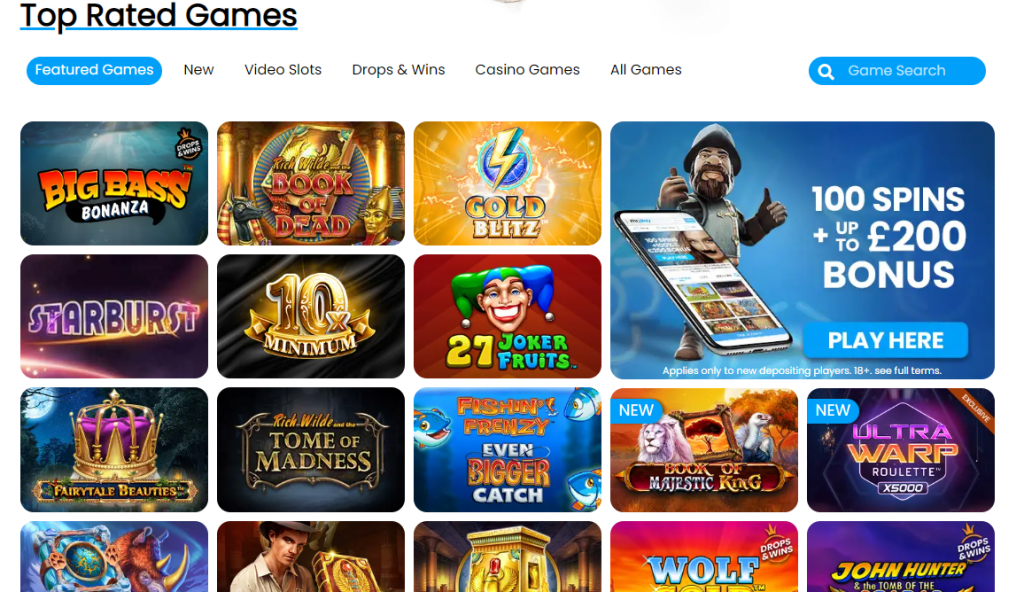Image resolution: width=1024 pixels, height=592 pixels.
Task: Click the magnifier icon in Game Search
Action: pyautogui.click(x=826, y=71)
